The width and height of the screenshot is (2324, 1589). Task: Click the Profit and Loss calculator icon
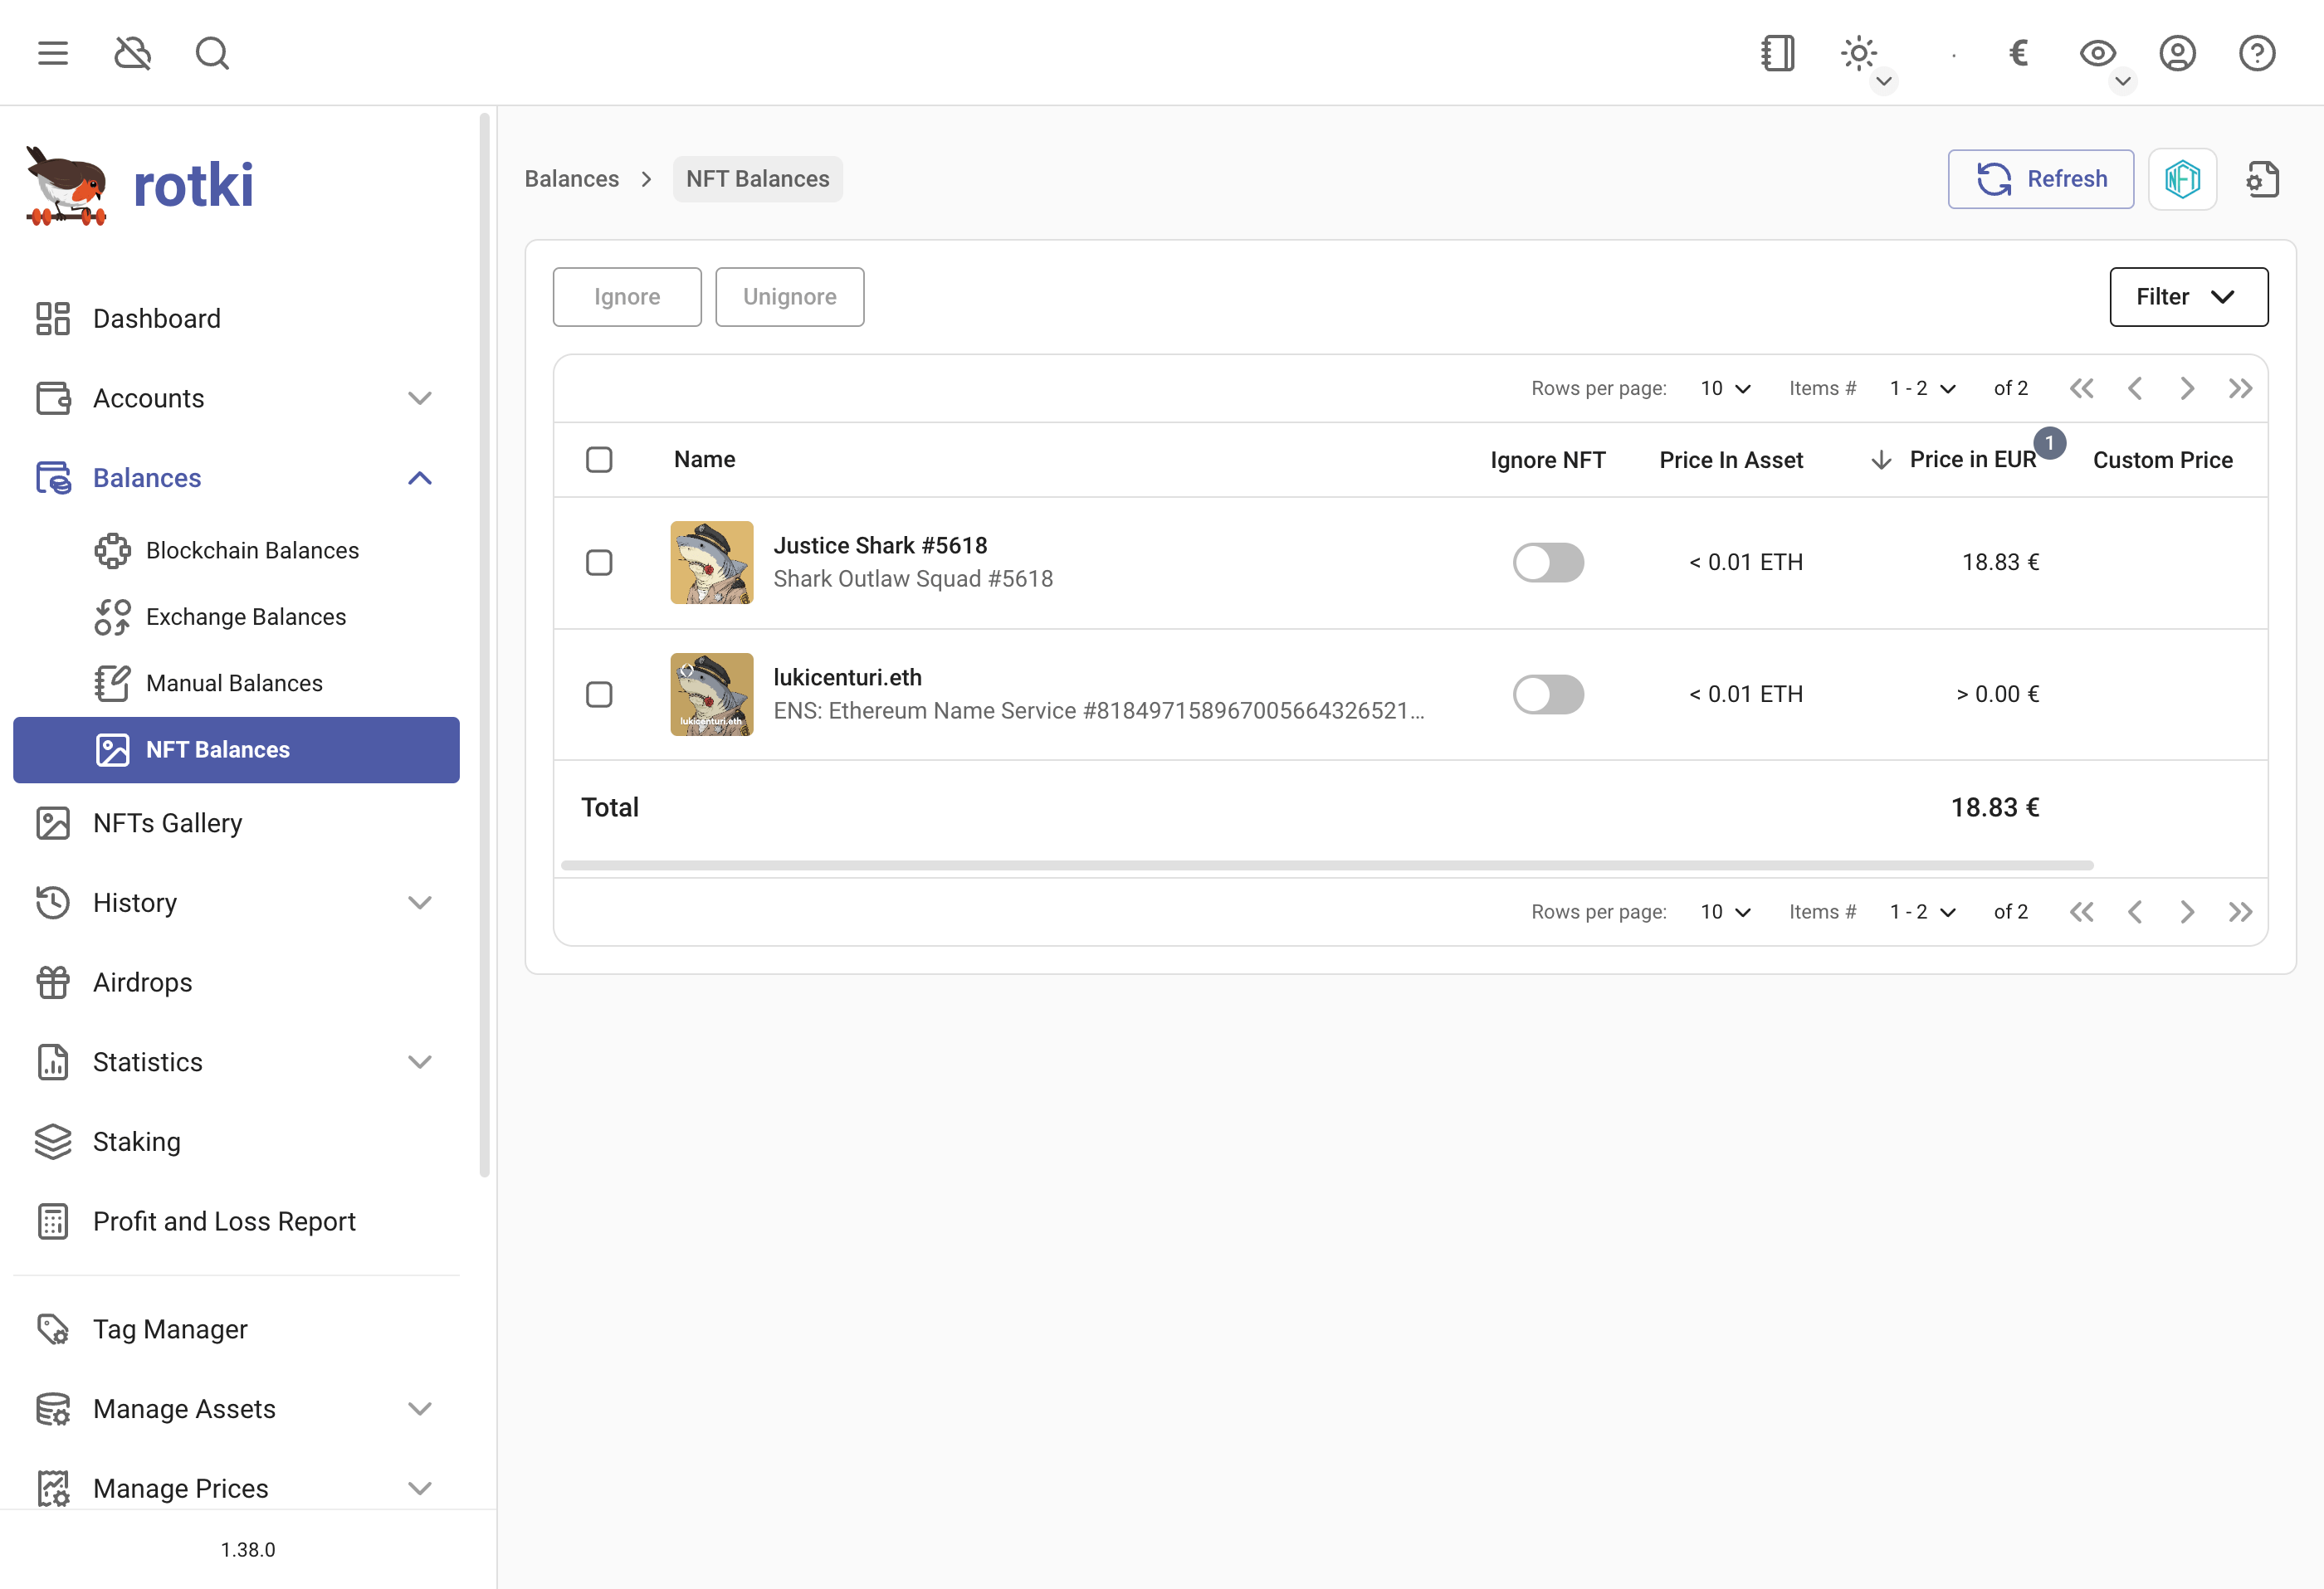coord(53,1221)
